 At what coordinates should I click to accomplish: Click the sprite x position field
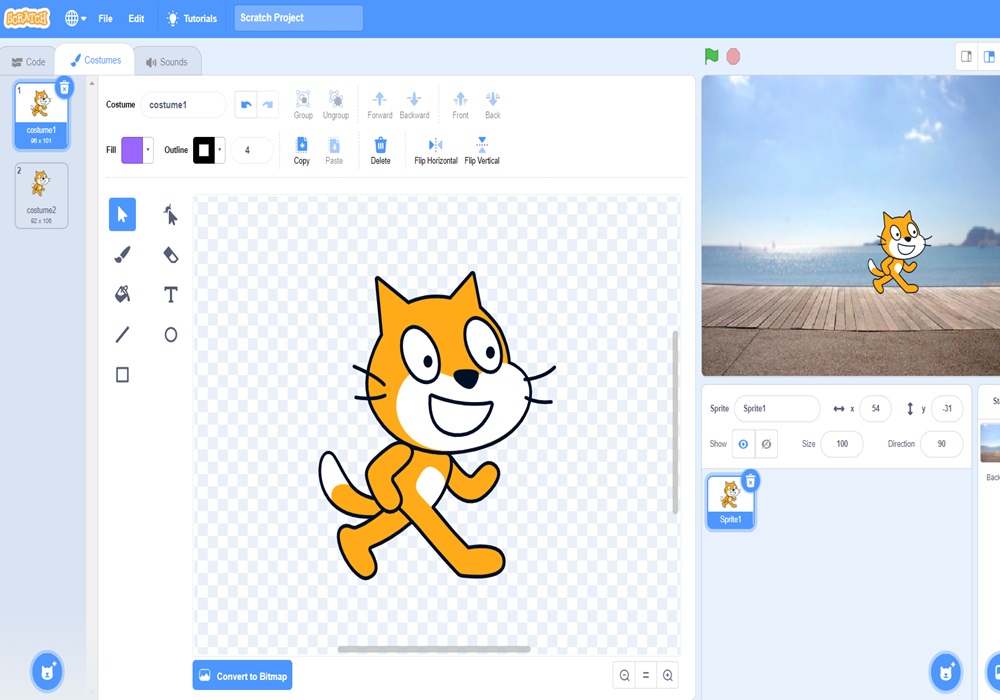click(876, 409)
